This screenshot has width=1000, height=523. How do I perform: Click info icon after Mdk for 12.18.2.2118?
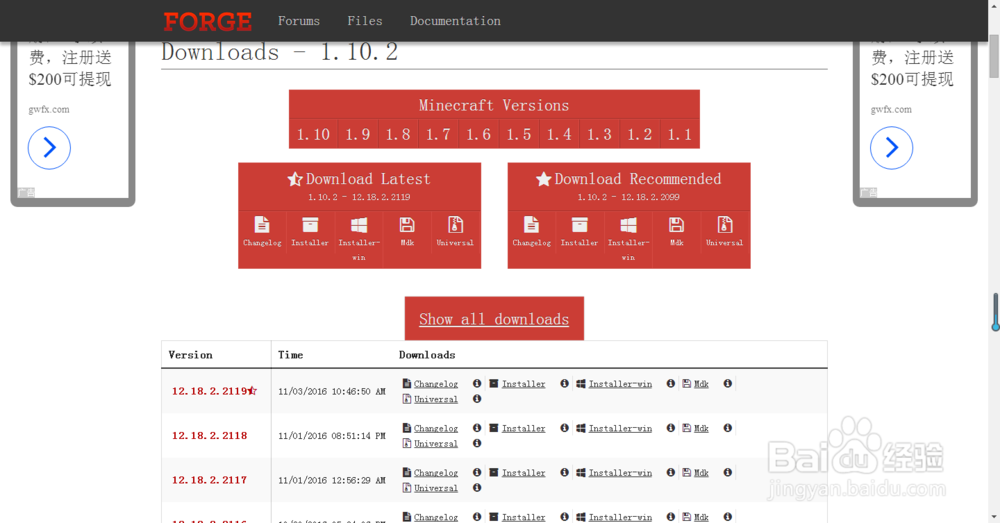click(728, 428)
